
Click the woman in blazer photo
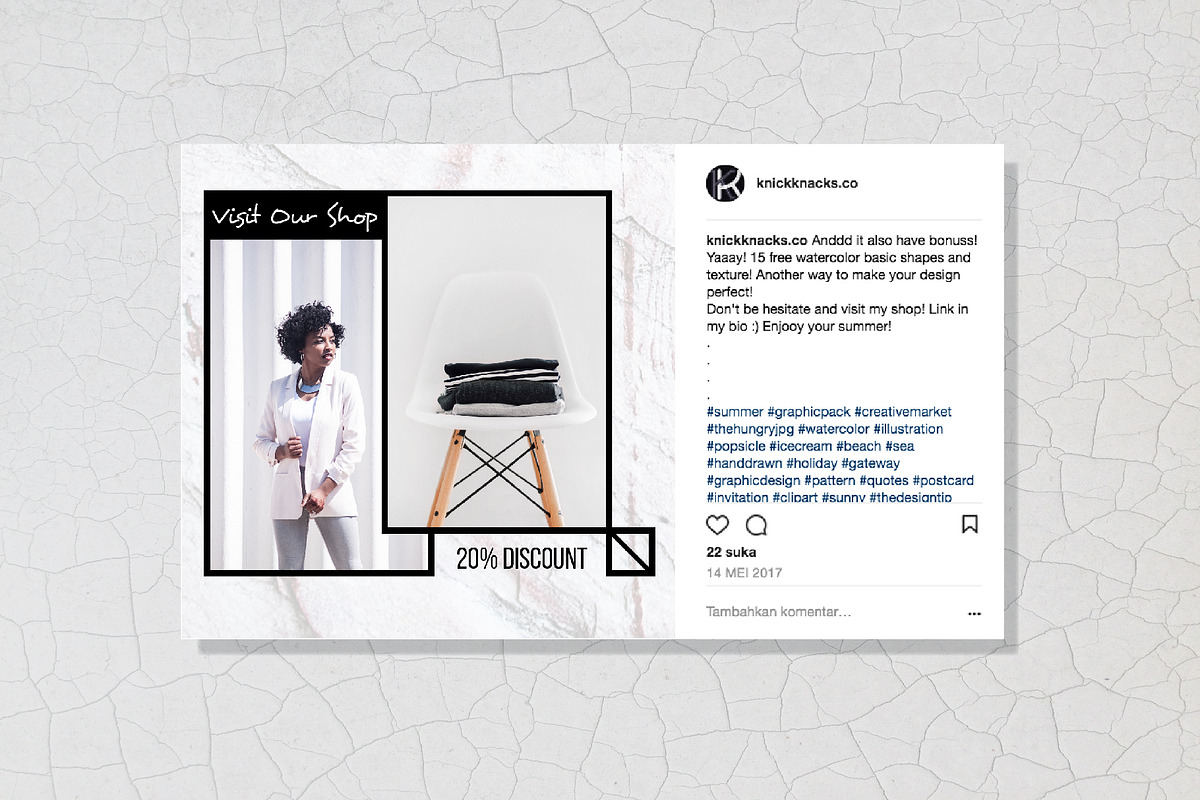click(295, 404)
